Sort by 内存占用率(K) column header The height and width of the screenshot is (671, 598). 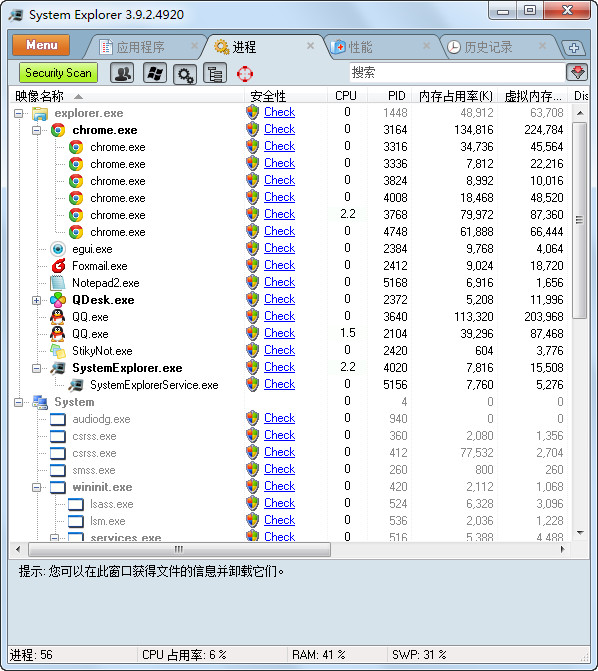455,96
